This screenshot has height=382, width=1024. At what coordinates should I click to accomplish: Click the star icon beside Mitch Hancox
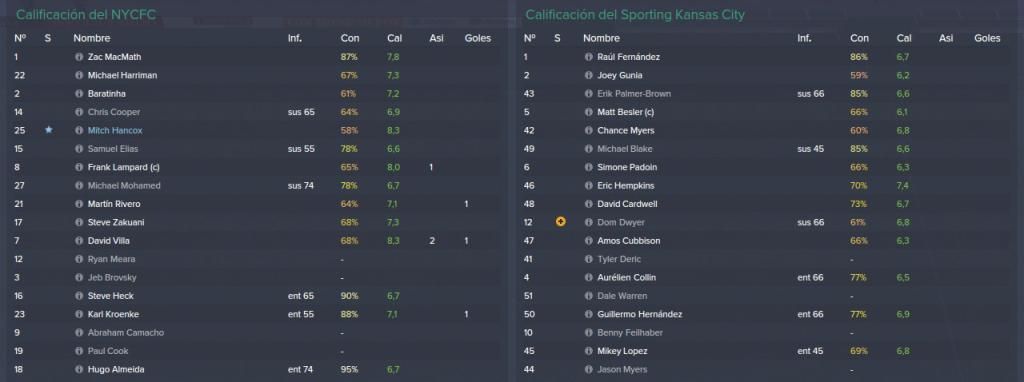point(48,130)
